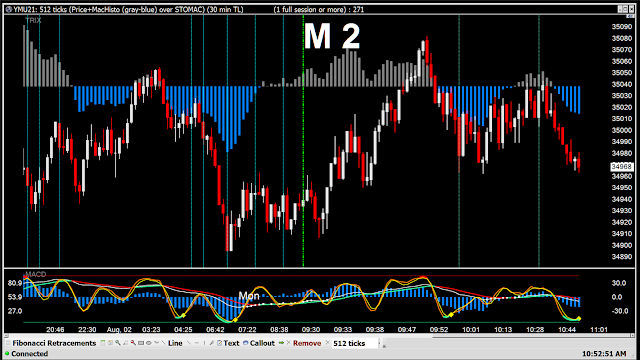Click the chevron-shaped drawing tool icon
640x360 pixels.
point(156,342)
